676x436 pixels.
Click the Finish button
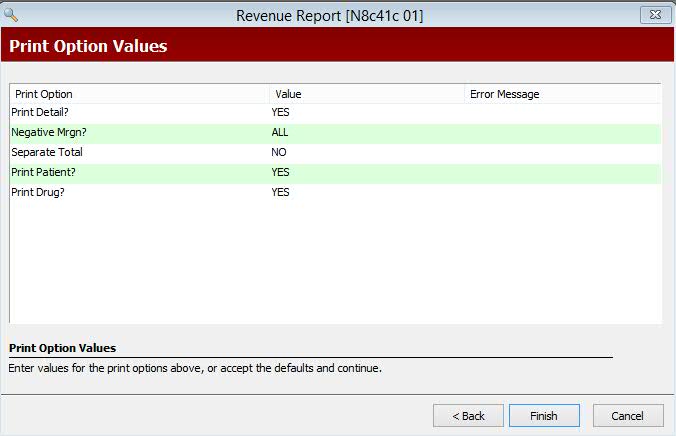point(544,416)
